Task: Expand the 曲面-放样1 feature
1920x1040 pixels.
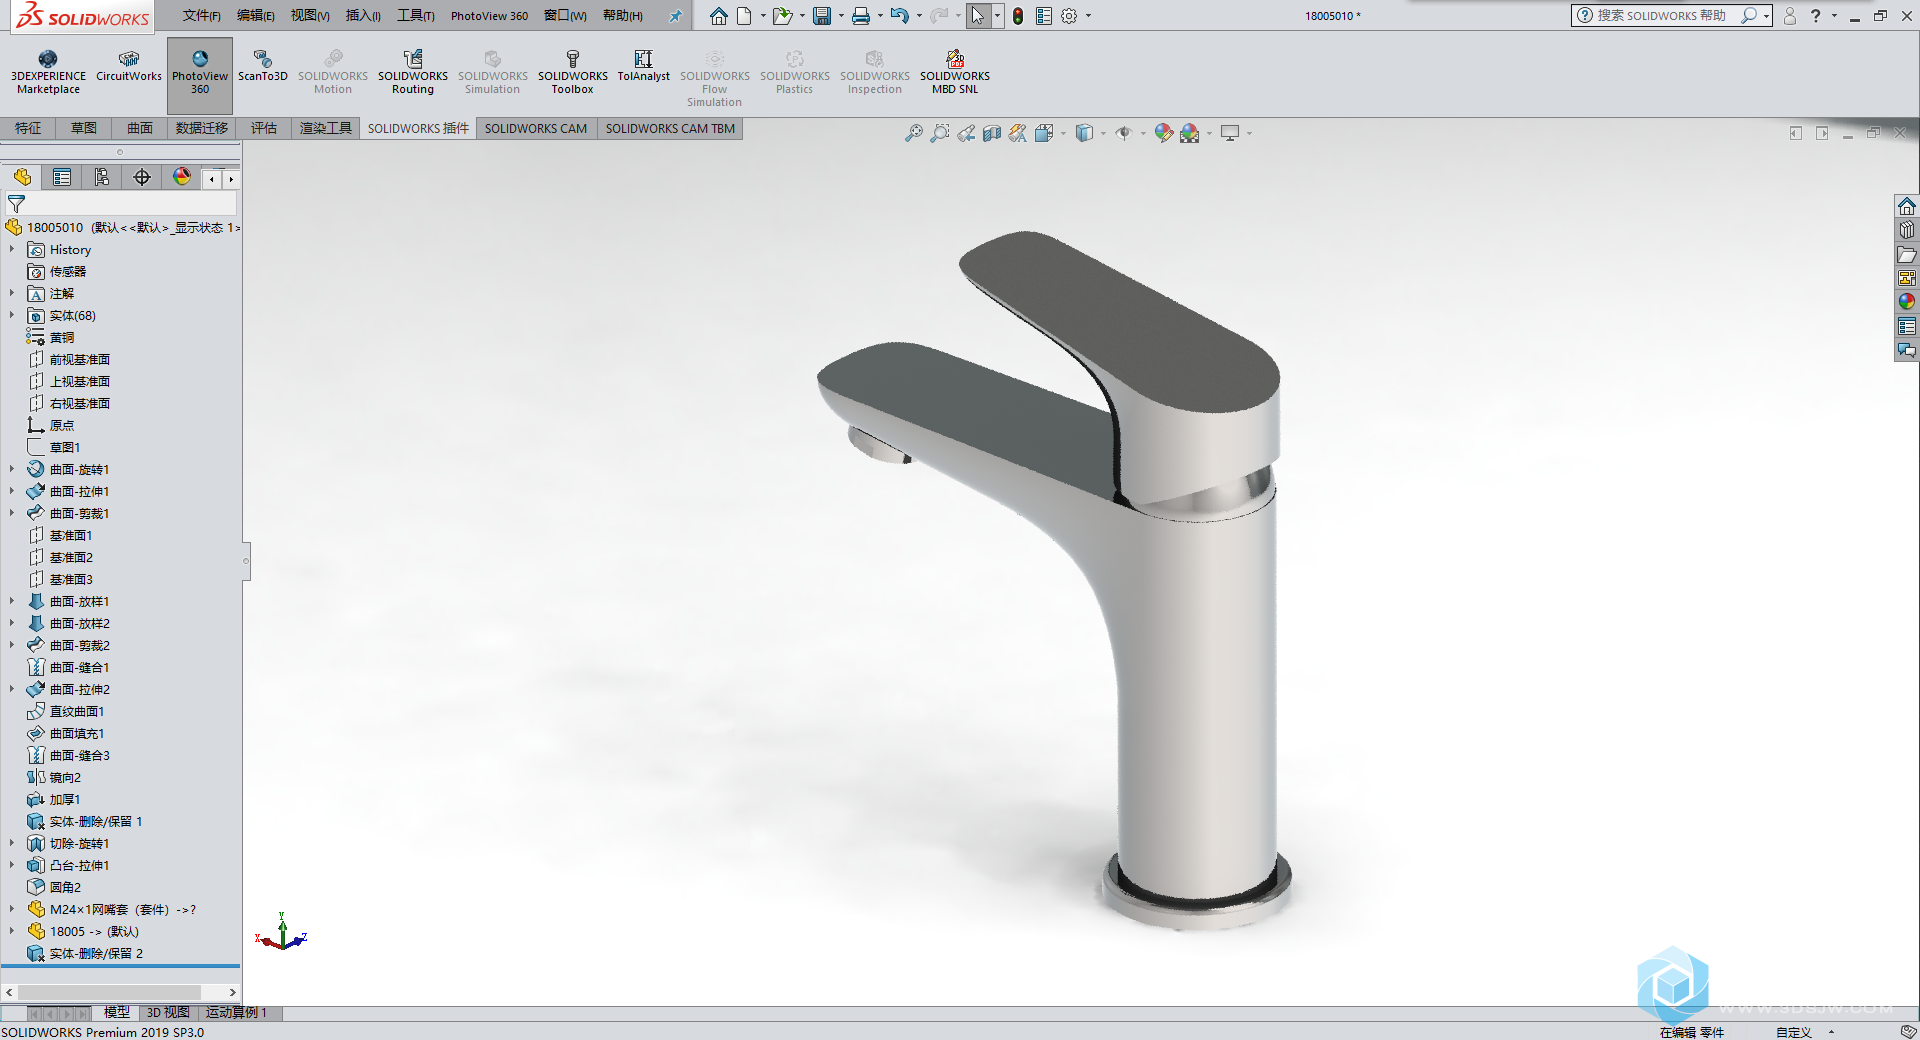Action: coord(12,601)
